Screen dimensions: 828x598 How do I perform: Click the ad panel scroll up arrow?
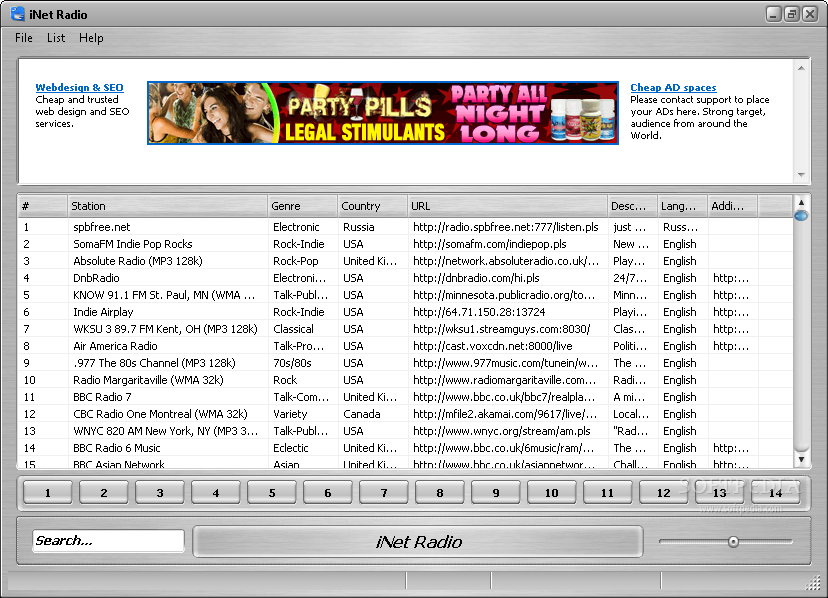pyautogui.click(x=801, y=68)
